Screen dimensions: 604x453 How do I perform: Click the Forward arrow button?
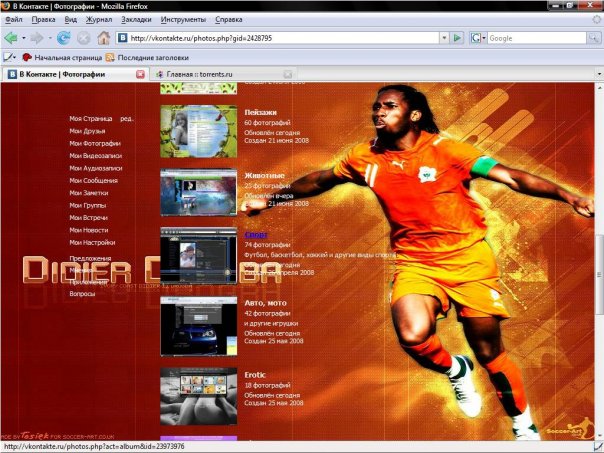(37, 38)
